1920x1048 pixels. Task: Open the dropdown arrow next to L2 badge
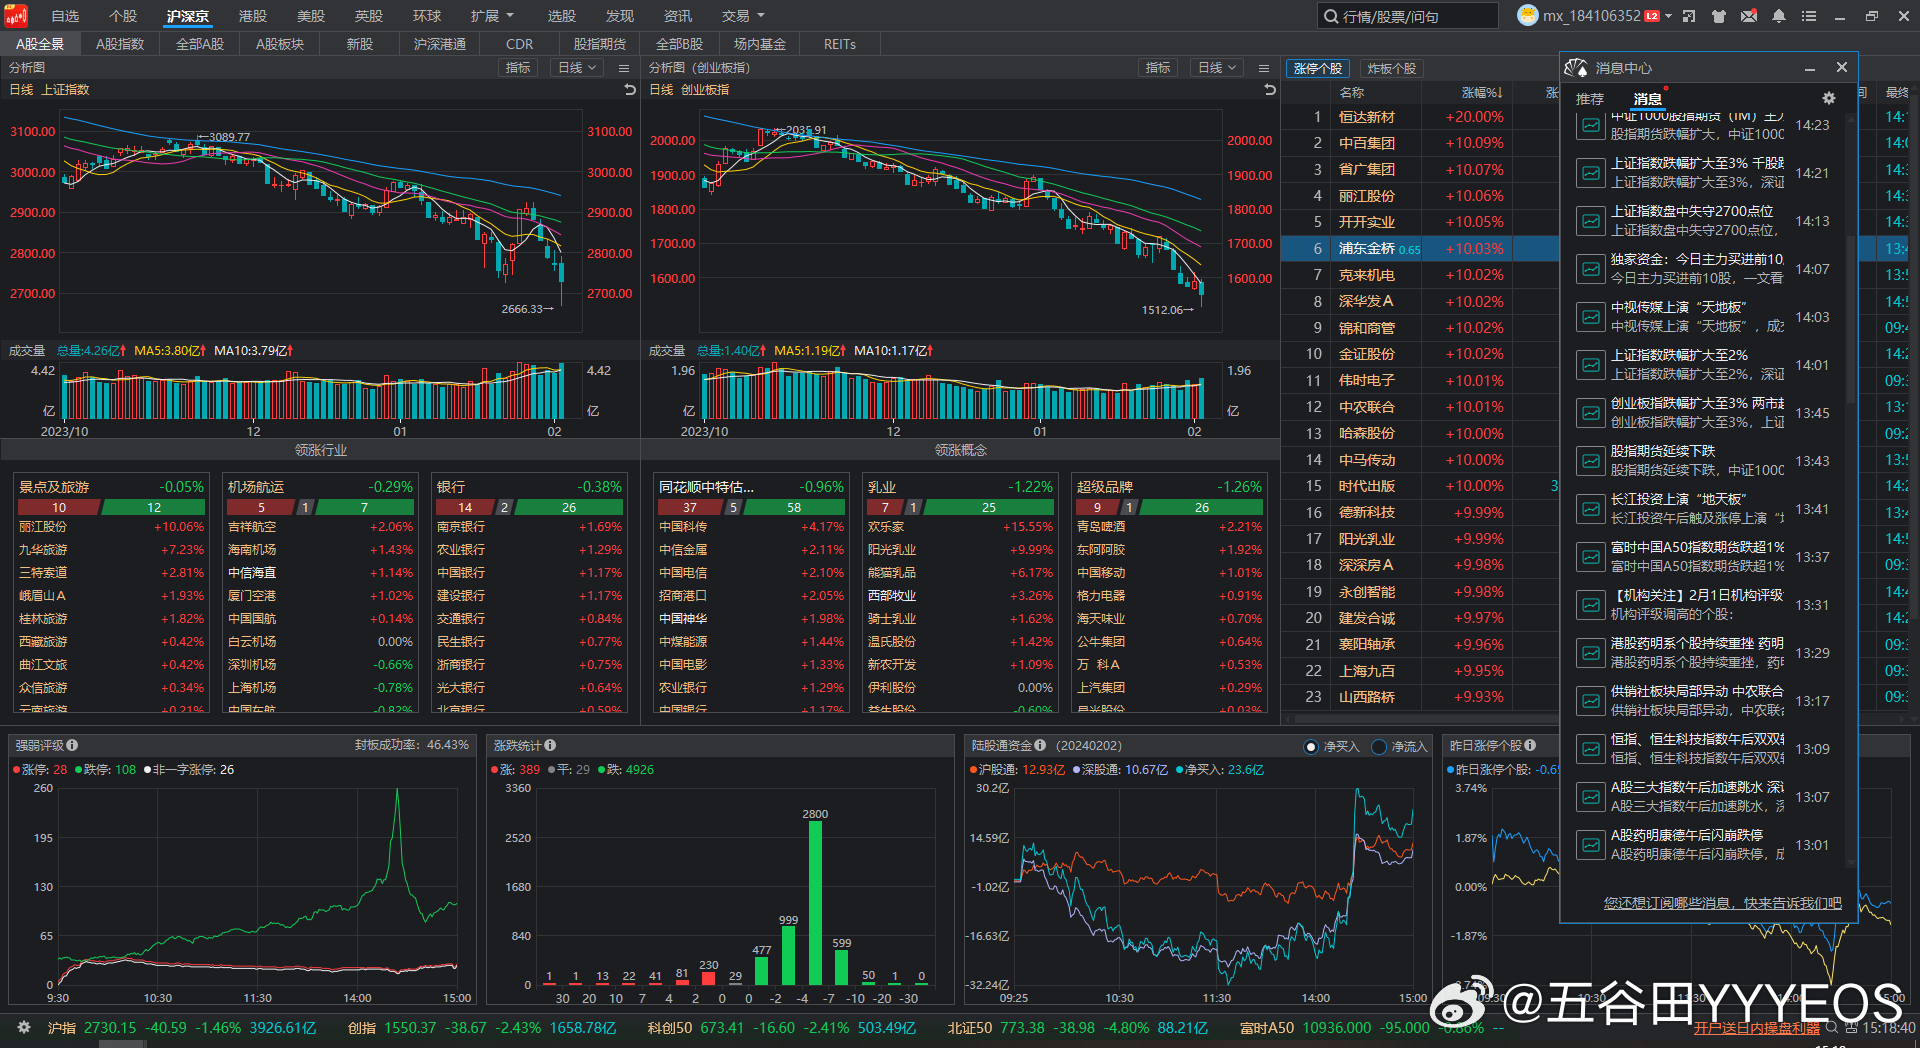pyautogui.click(x=1668, y=15)
